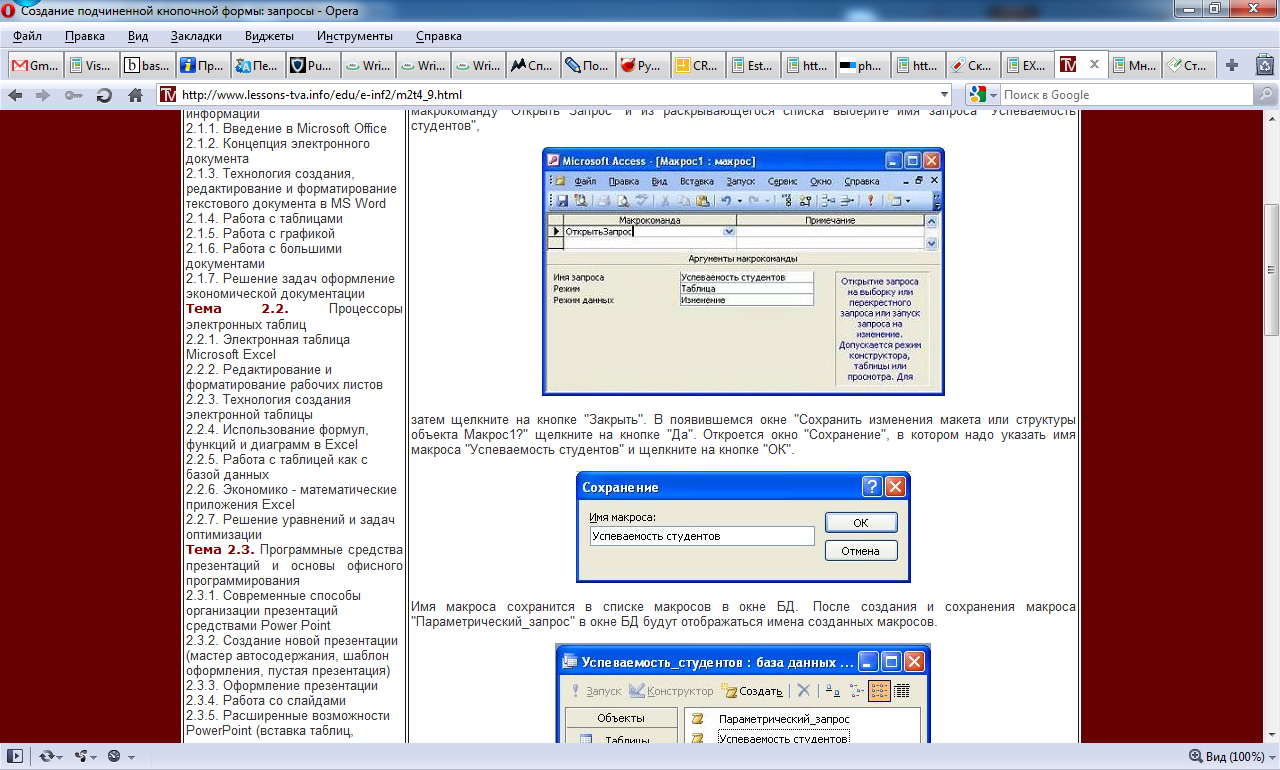Viewport: 1280px width, 770px height.
Task: Click Save icon in Microsoft Access macro toolbar
Action: pos(562,200)
